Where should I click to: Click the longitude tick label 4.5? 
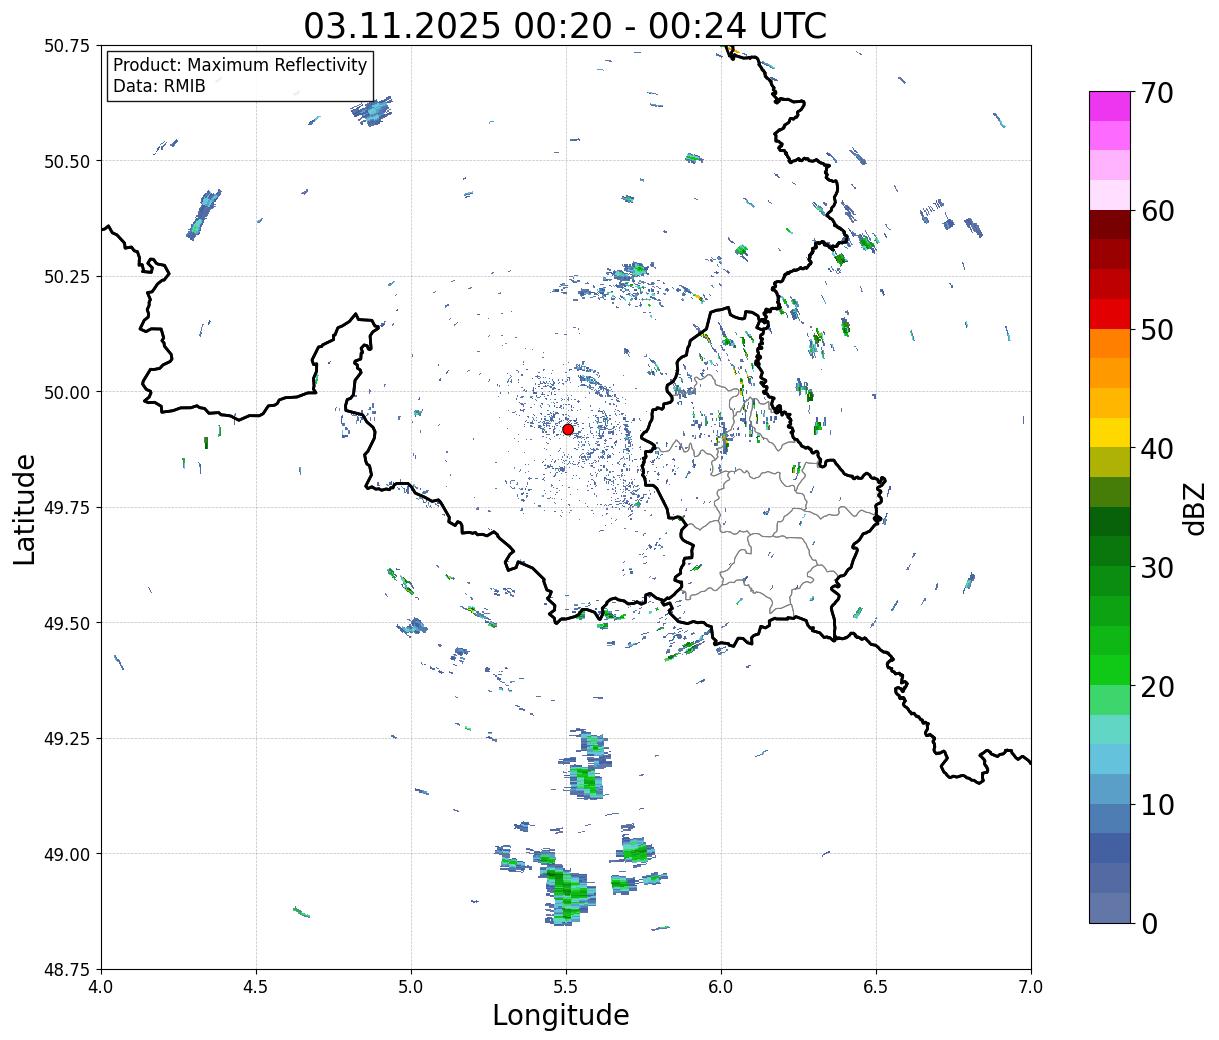256,987
